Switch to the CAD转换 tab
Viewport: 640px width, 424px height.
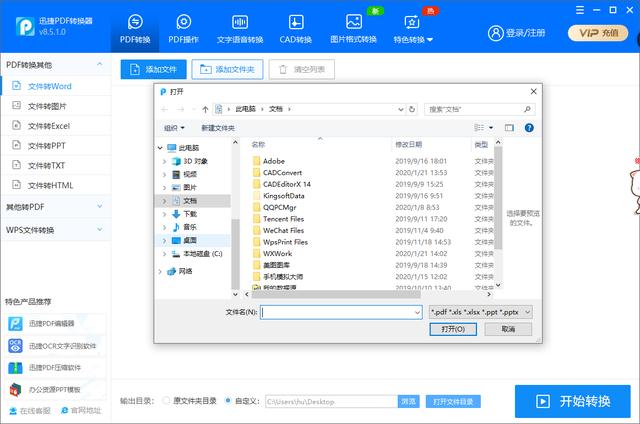click(296, 29)
